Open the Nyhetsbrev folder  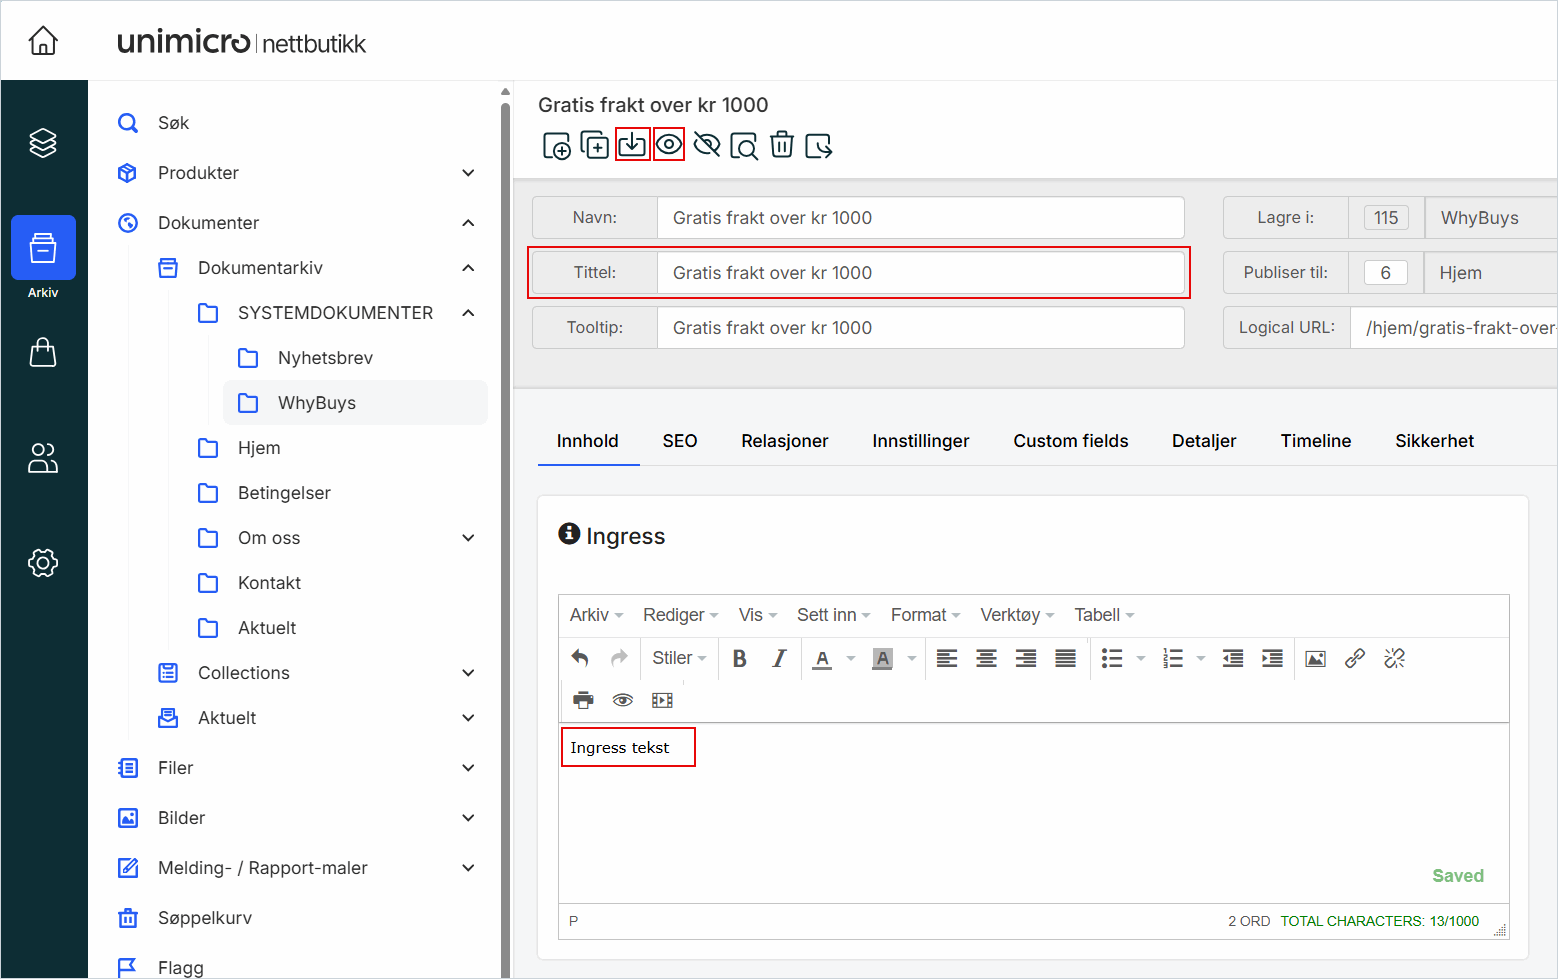[x=325, y=358]
